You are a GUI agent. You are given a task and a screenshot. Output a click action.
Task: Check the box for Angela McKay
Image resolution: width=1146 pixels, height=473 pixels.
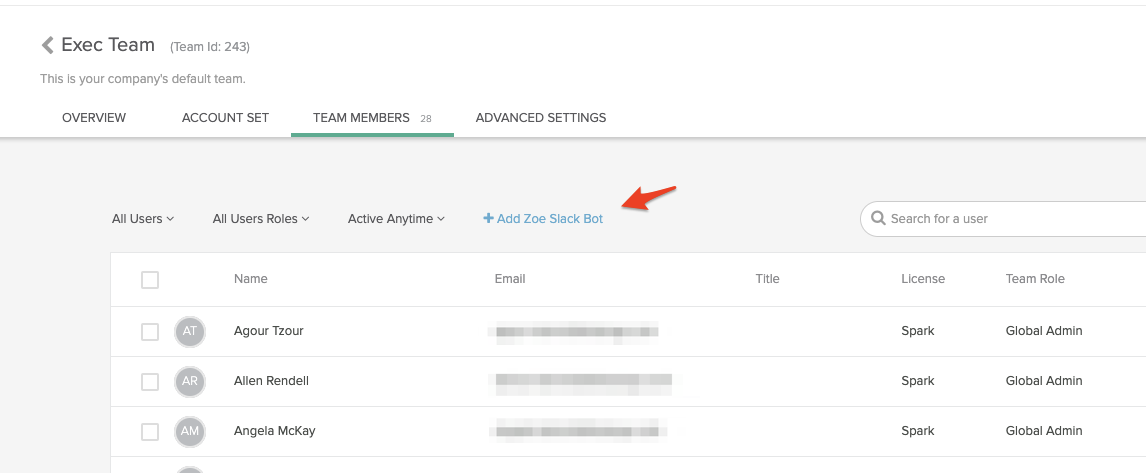pos(150,432)
